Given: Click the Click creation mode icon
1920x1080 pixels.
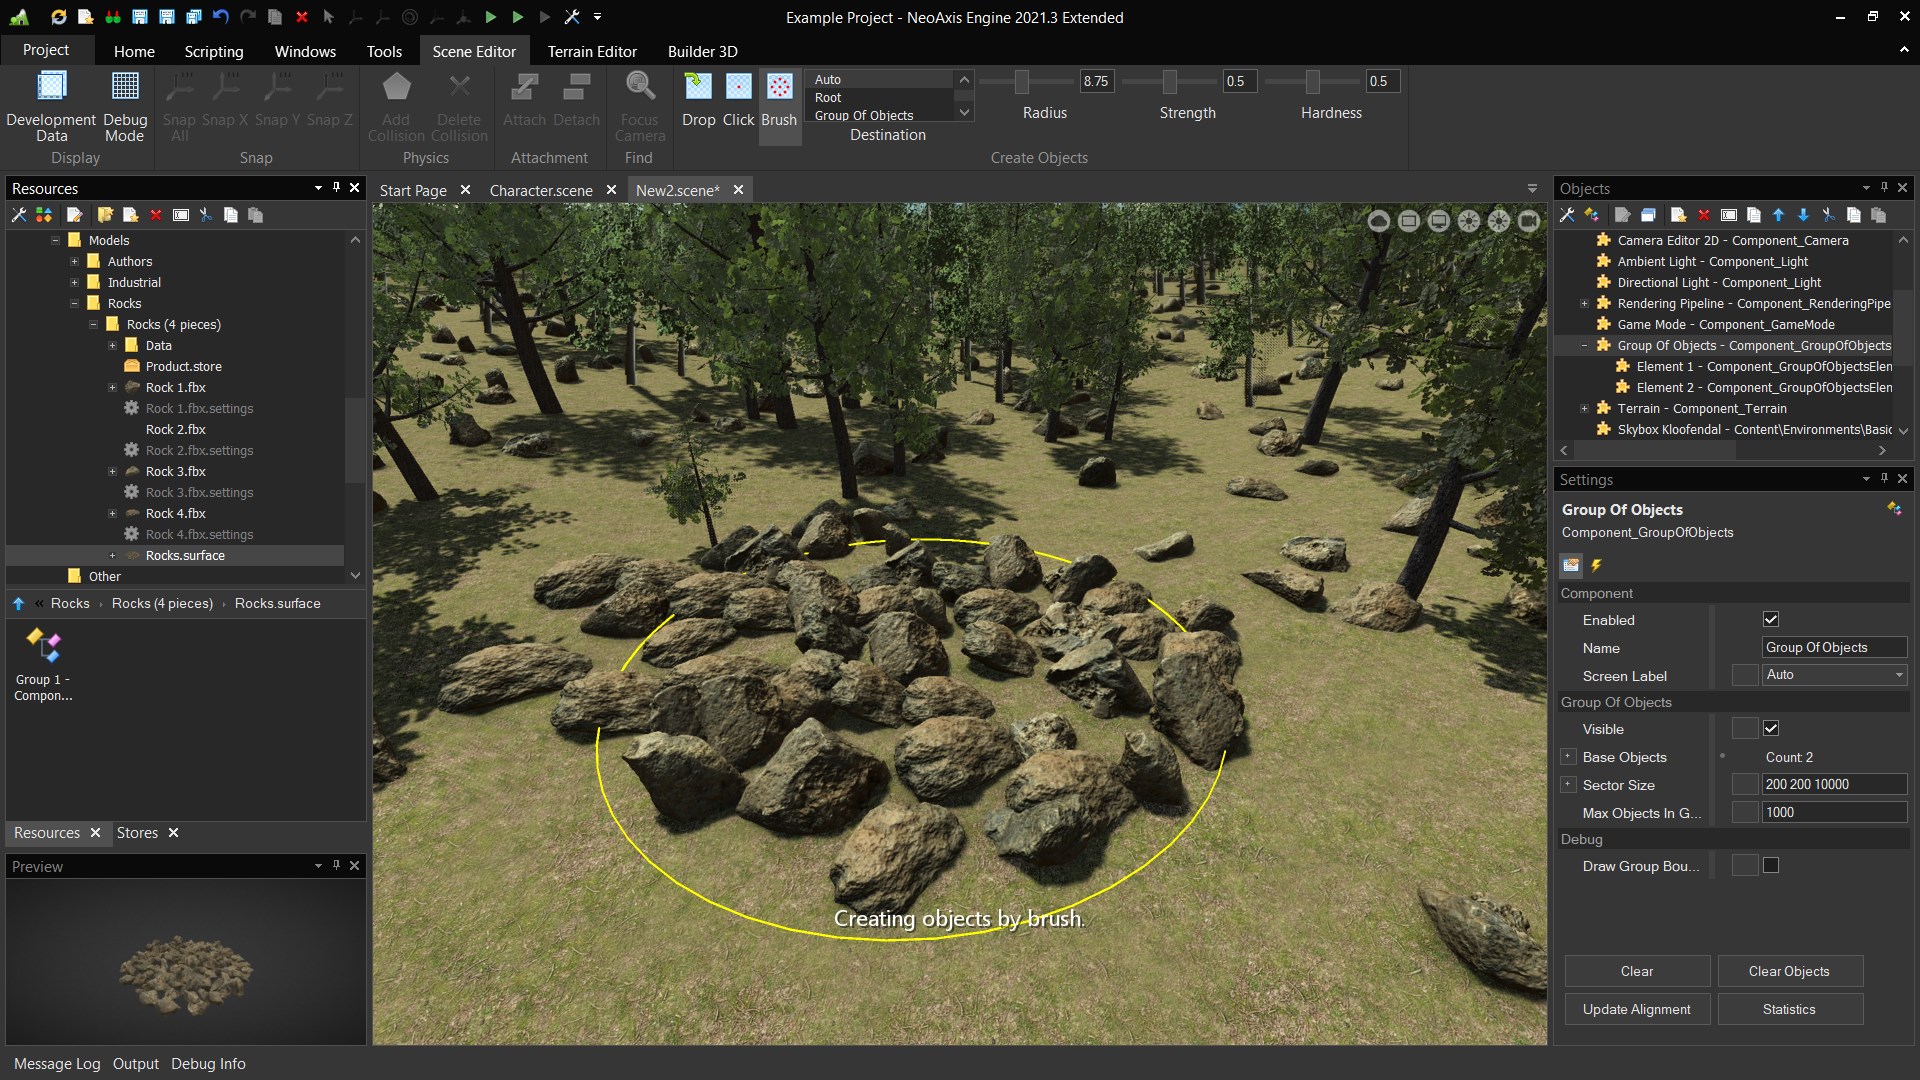Looking at the screenshot, I should [x=738, y=87].
